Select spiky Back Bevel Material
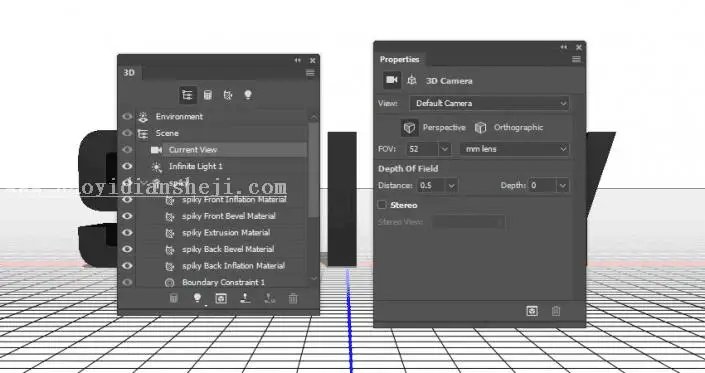Viewport: 705px width, 373px height. click(222, 249)
